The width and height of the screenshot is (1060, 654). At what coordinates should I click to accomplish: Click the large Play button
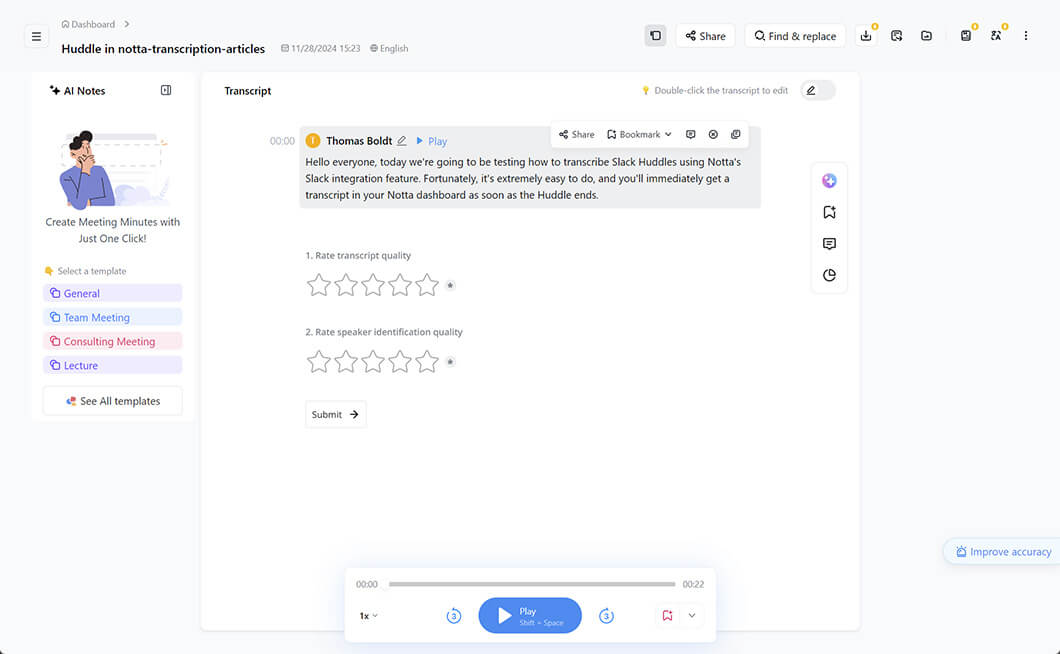[530, 615]
